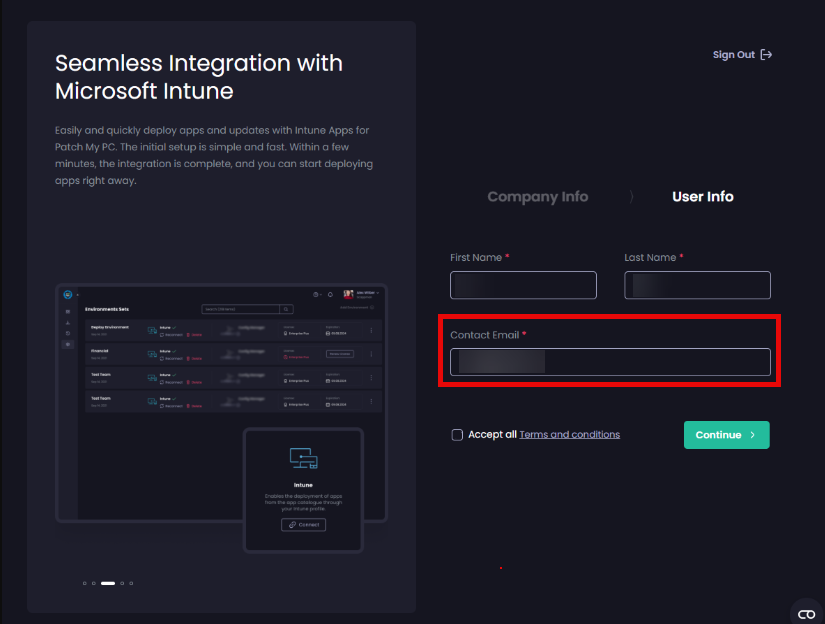Check the Accept all Terms and conditions checkbox

(x=457, y=435)
